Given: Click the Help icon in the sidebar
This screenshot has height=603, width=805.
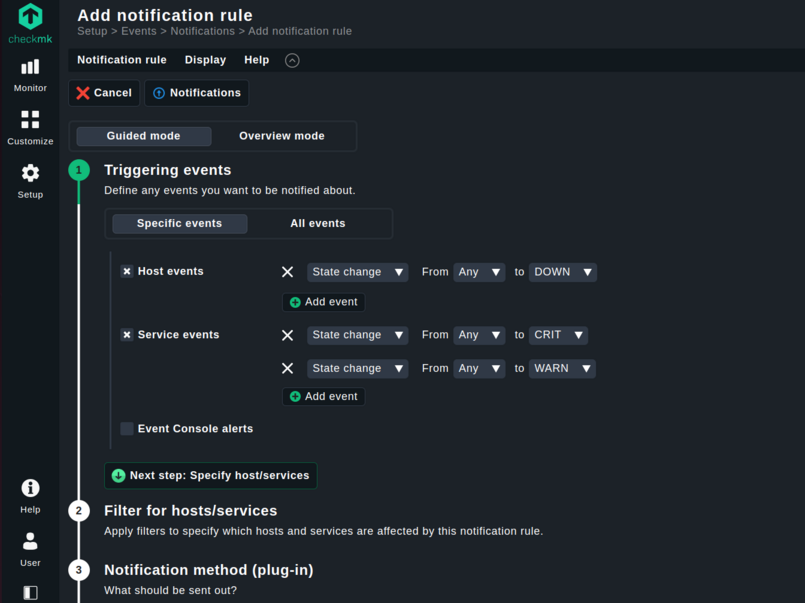Looking at the screenshot, I should 30,490.
